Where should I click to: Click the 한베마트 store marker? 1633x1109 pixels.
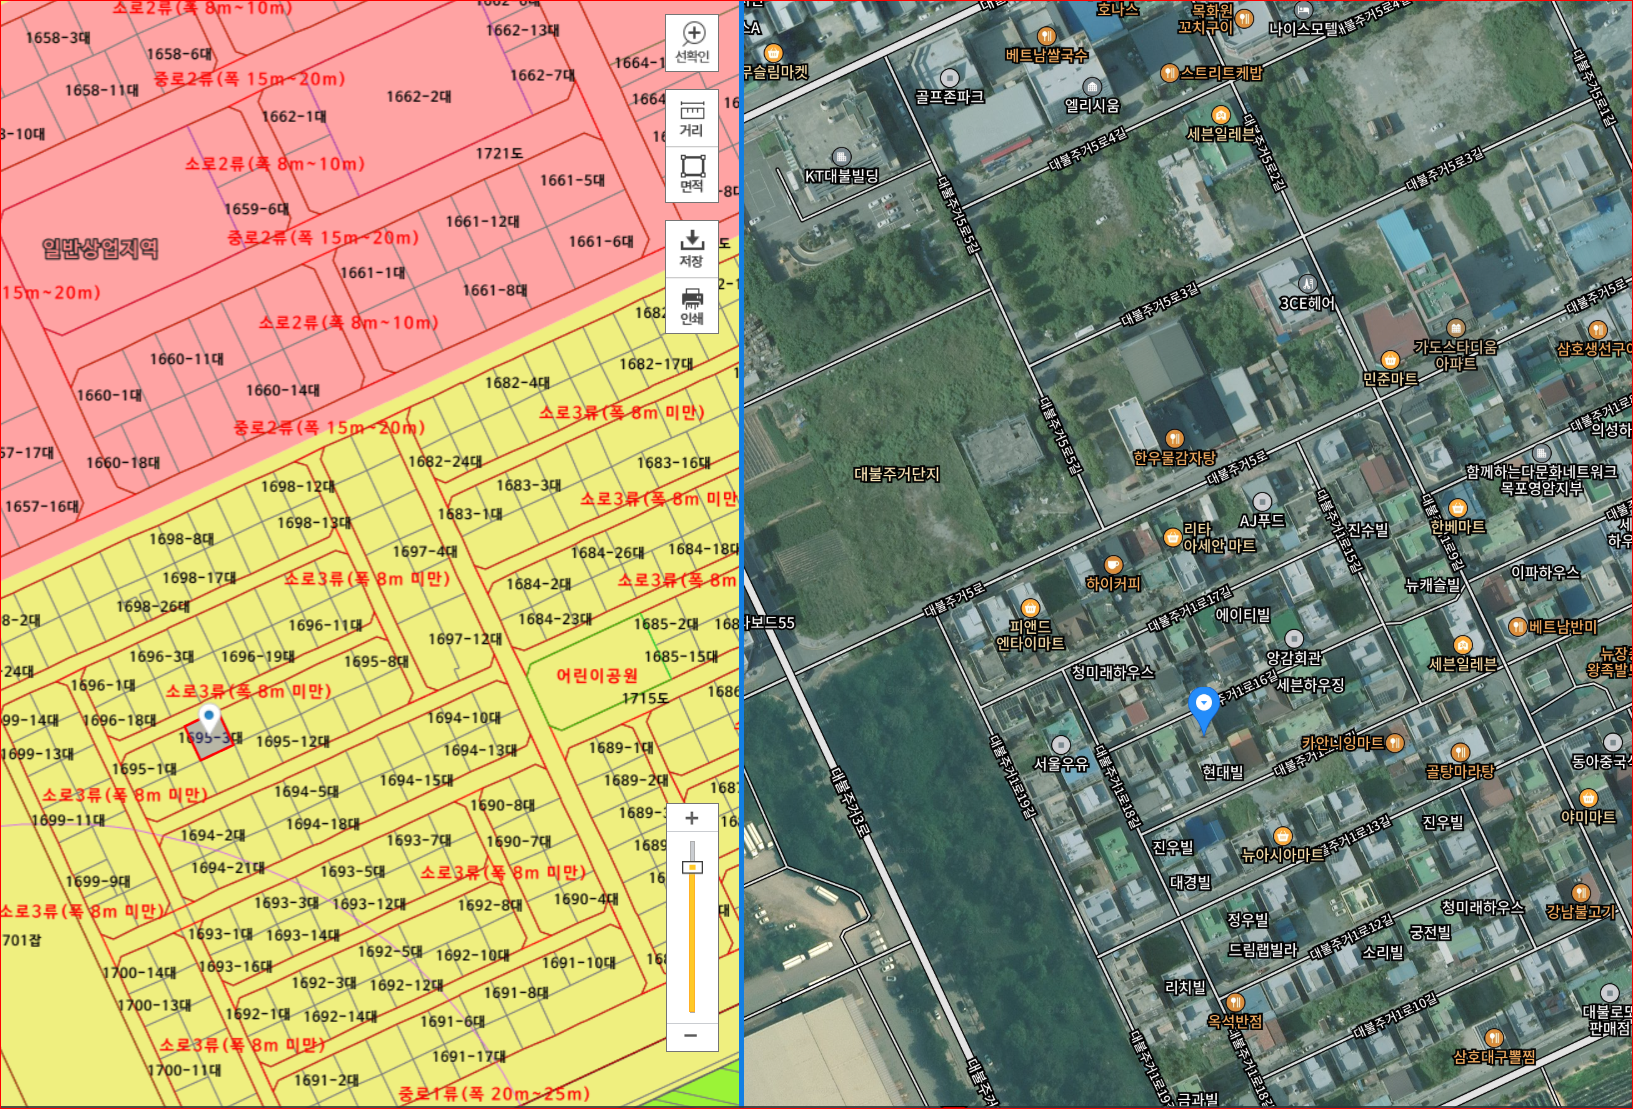tap(1458, 517)
